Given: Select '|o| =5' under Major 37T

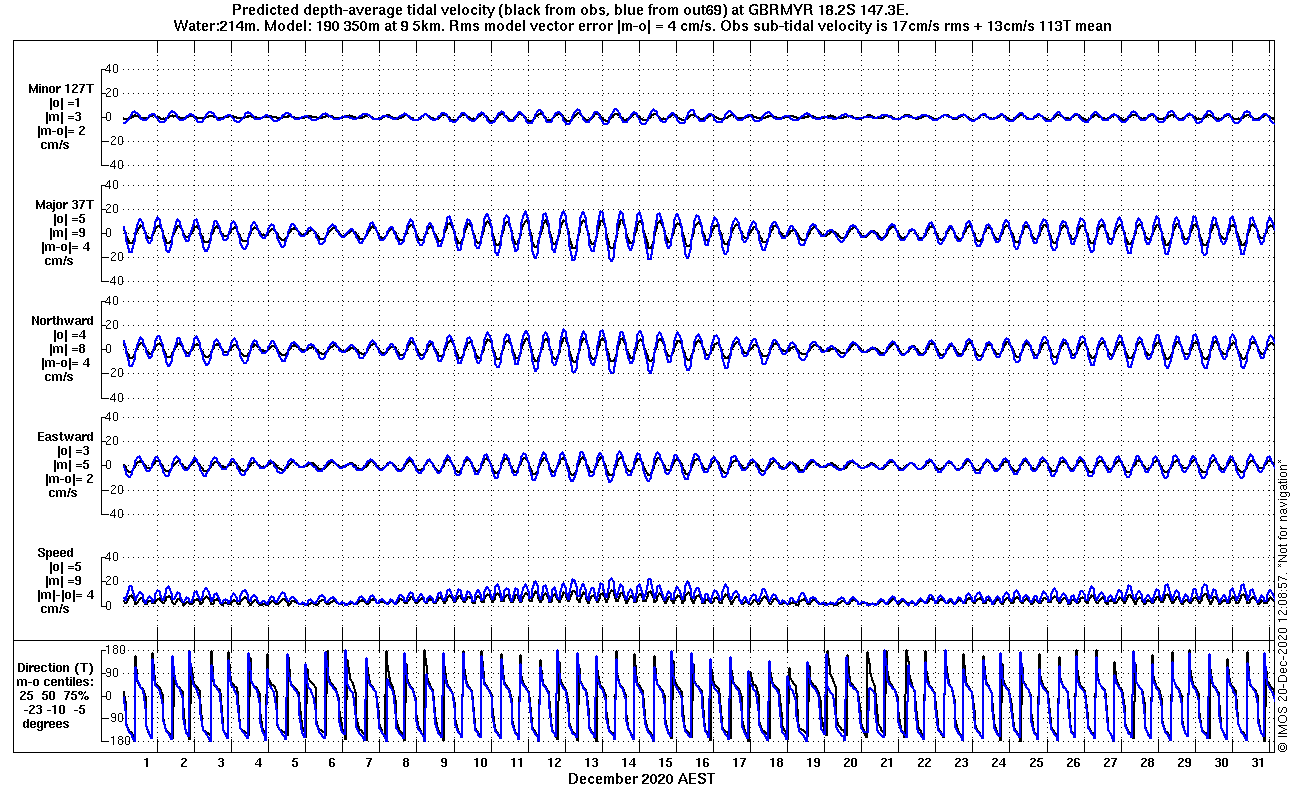Looking at the screenshot, I should click(71, 219).
